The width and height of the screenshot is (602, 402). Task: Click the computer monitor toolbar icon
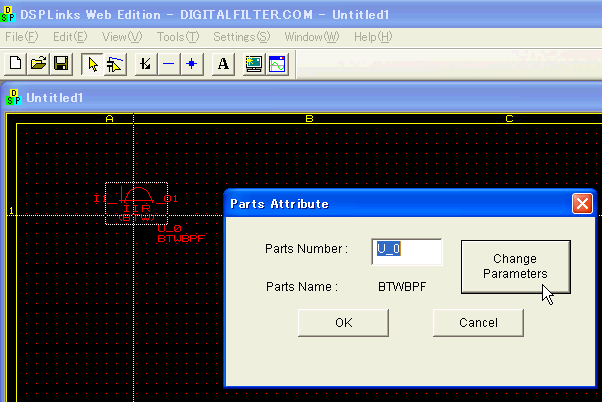(x=254, y=63)
